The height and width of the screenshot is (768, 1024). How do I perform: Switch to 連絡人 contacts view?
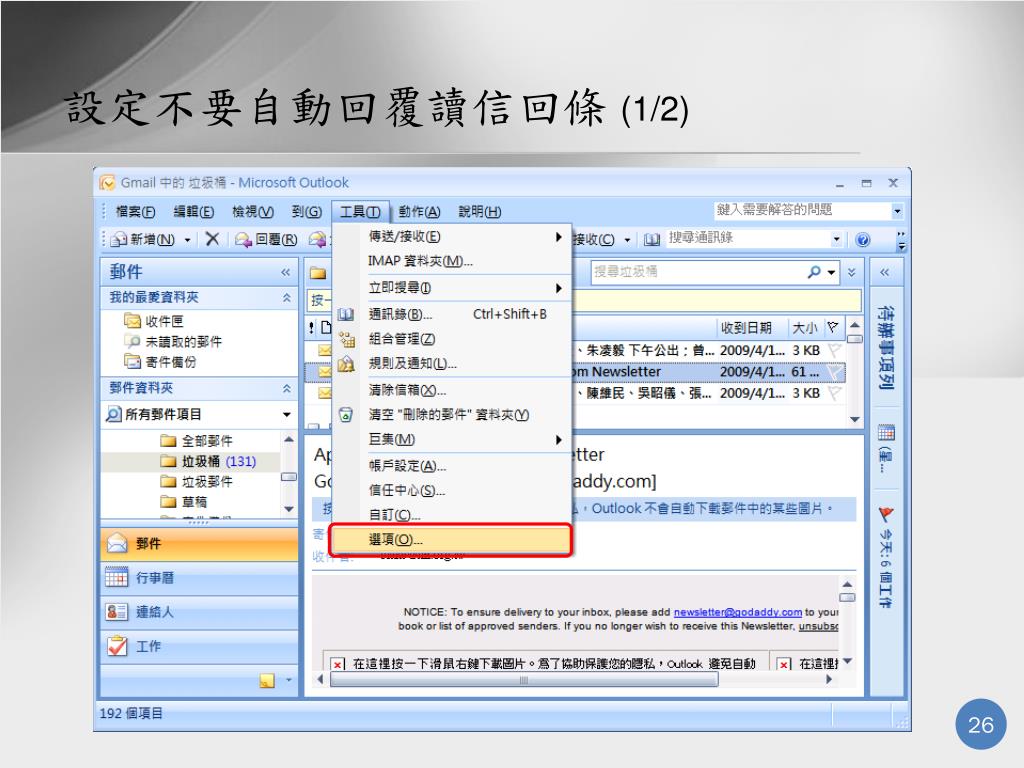pyautogui.click(x=199, y=612)
